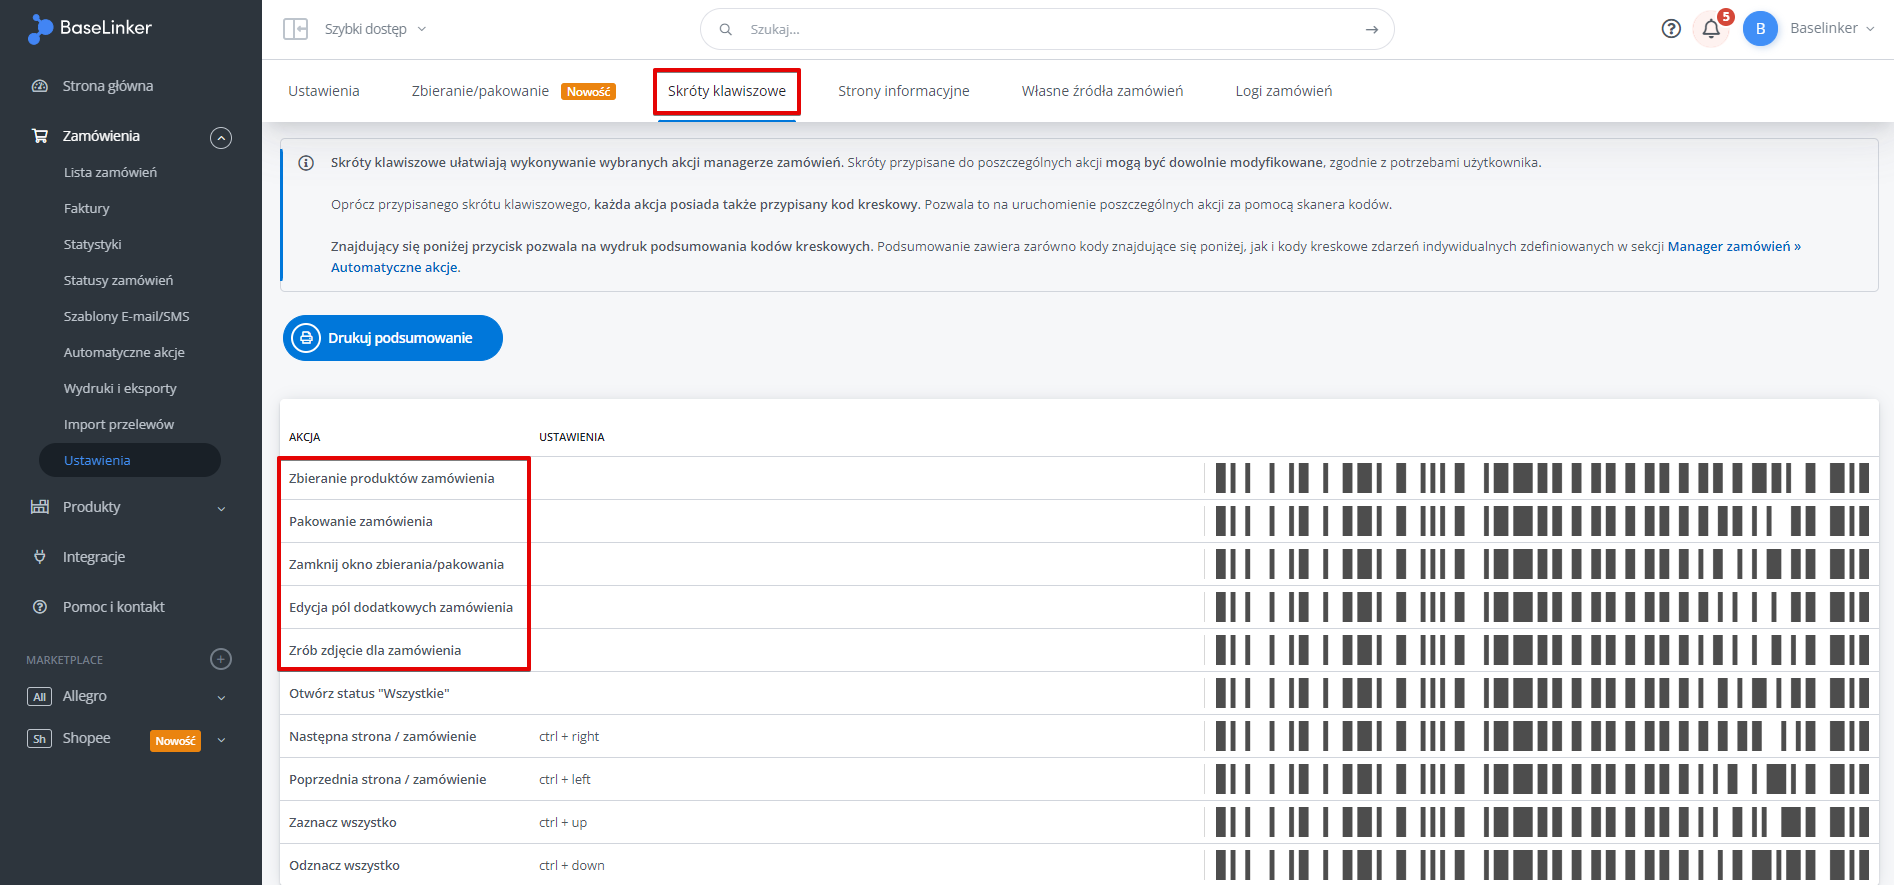Switch to the Ustawienia tab
The width and height of the screenshot is (1894, 885).
point(324,91)
